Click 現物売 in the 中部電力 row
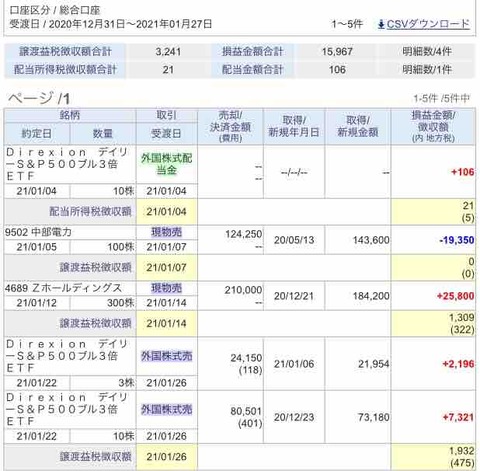The height and width of the screenshot is (471, 480). [167, 232]
